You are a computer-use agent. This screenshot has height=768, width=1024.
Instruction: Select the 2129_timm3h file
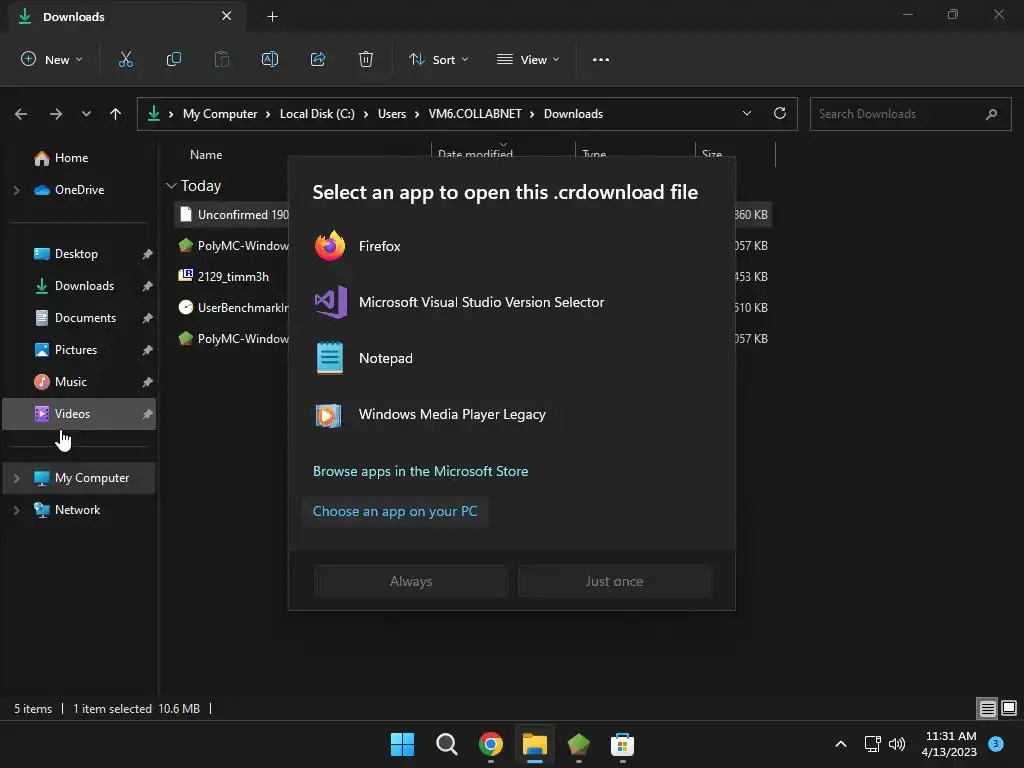click(x=233, y=277)
